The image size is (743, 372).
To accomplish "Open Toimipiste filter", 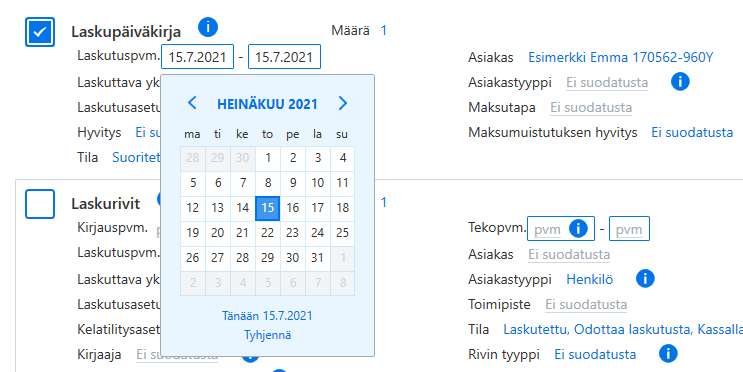I will [586, 304].
